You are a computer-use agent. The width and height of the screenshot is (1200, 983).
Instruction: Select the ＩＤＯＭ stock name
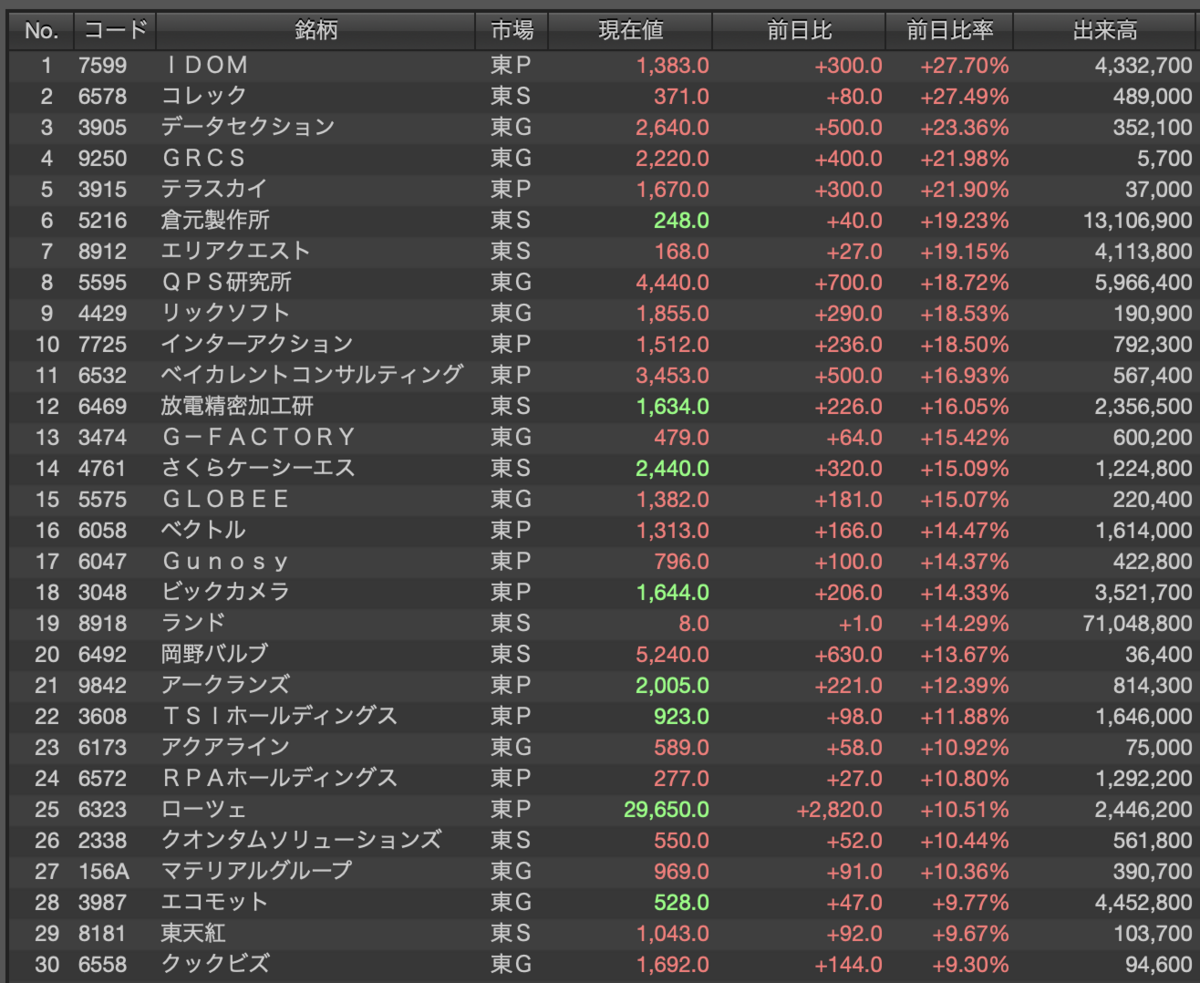point(205,65)
